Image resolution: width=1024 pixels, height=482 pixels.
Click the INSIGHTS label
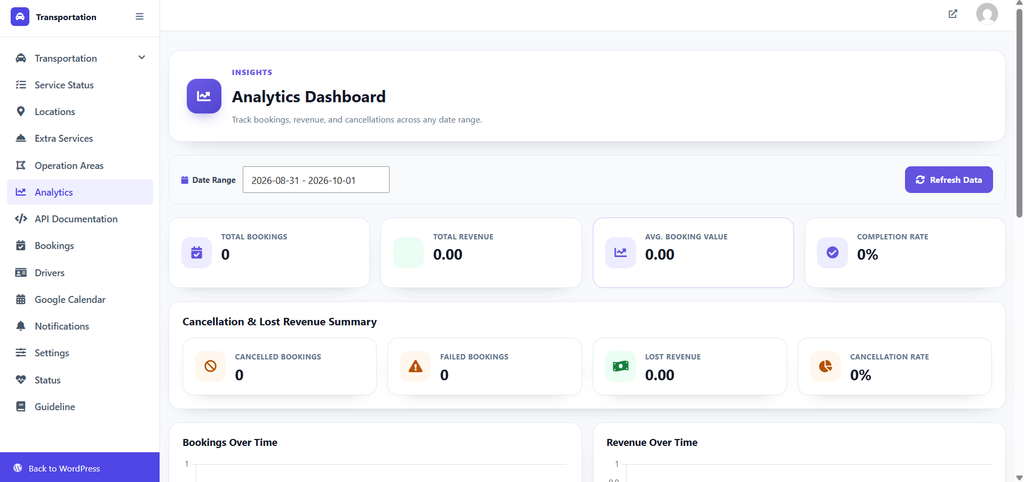click(x=252, y=72)
